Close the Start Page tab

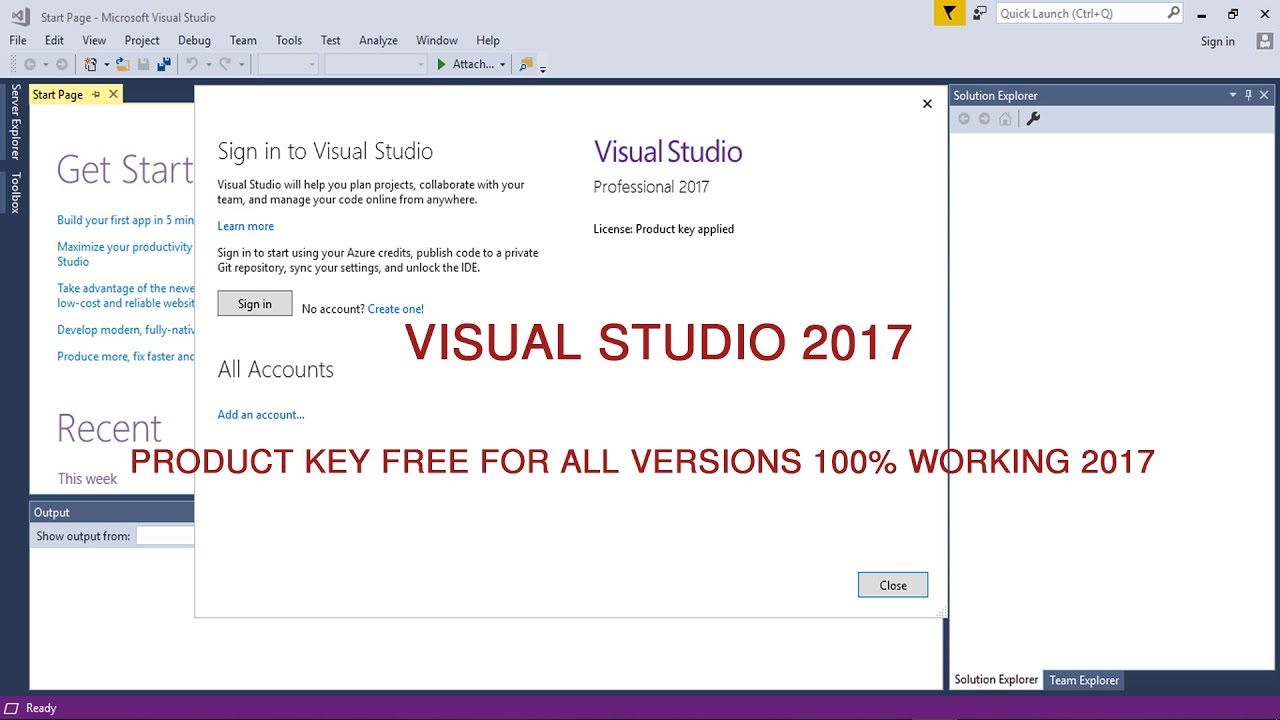click(113, 94)
